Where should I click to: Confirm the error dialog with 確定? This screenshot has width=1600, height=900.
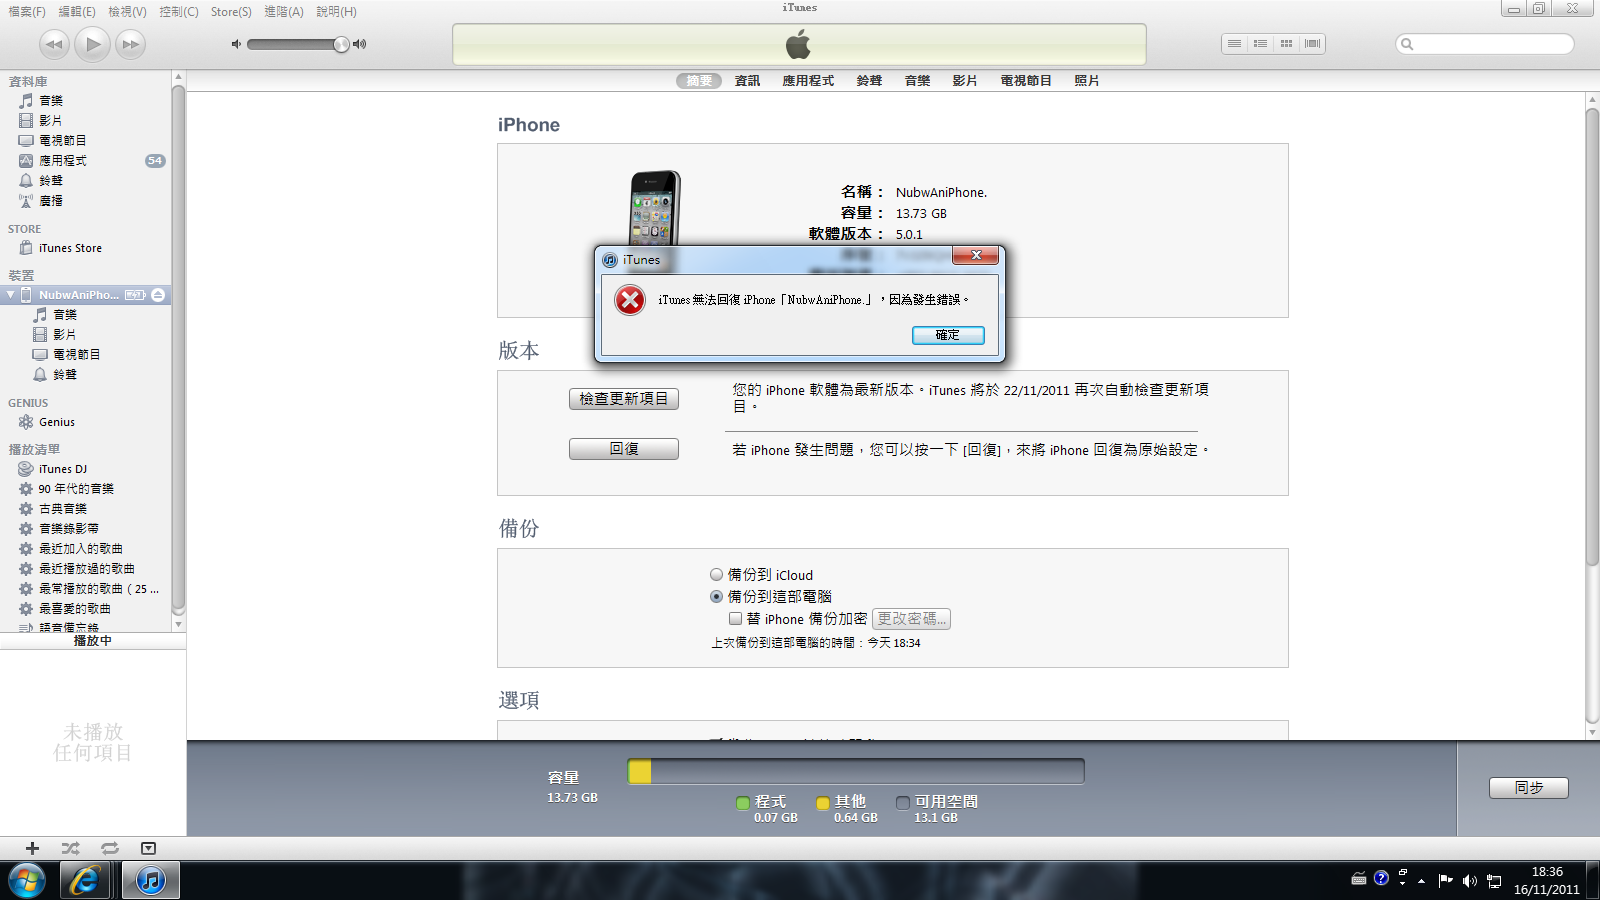(948, 335)
